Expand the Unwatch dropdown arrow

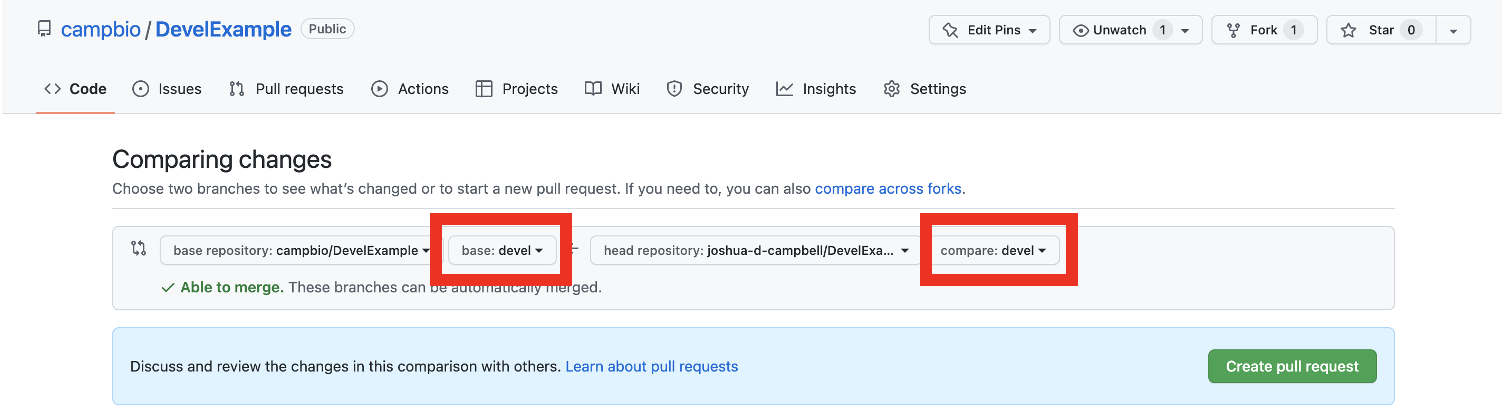1185,30
